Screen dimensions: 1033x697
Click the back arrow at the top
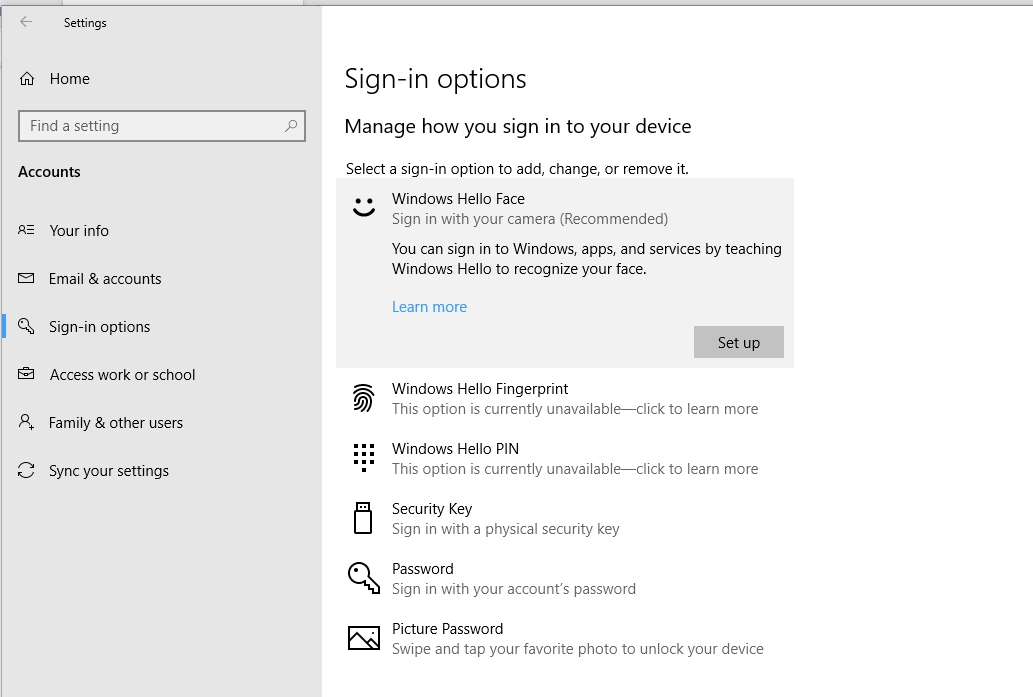point(24,22)
